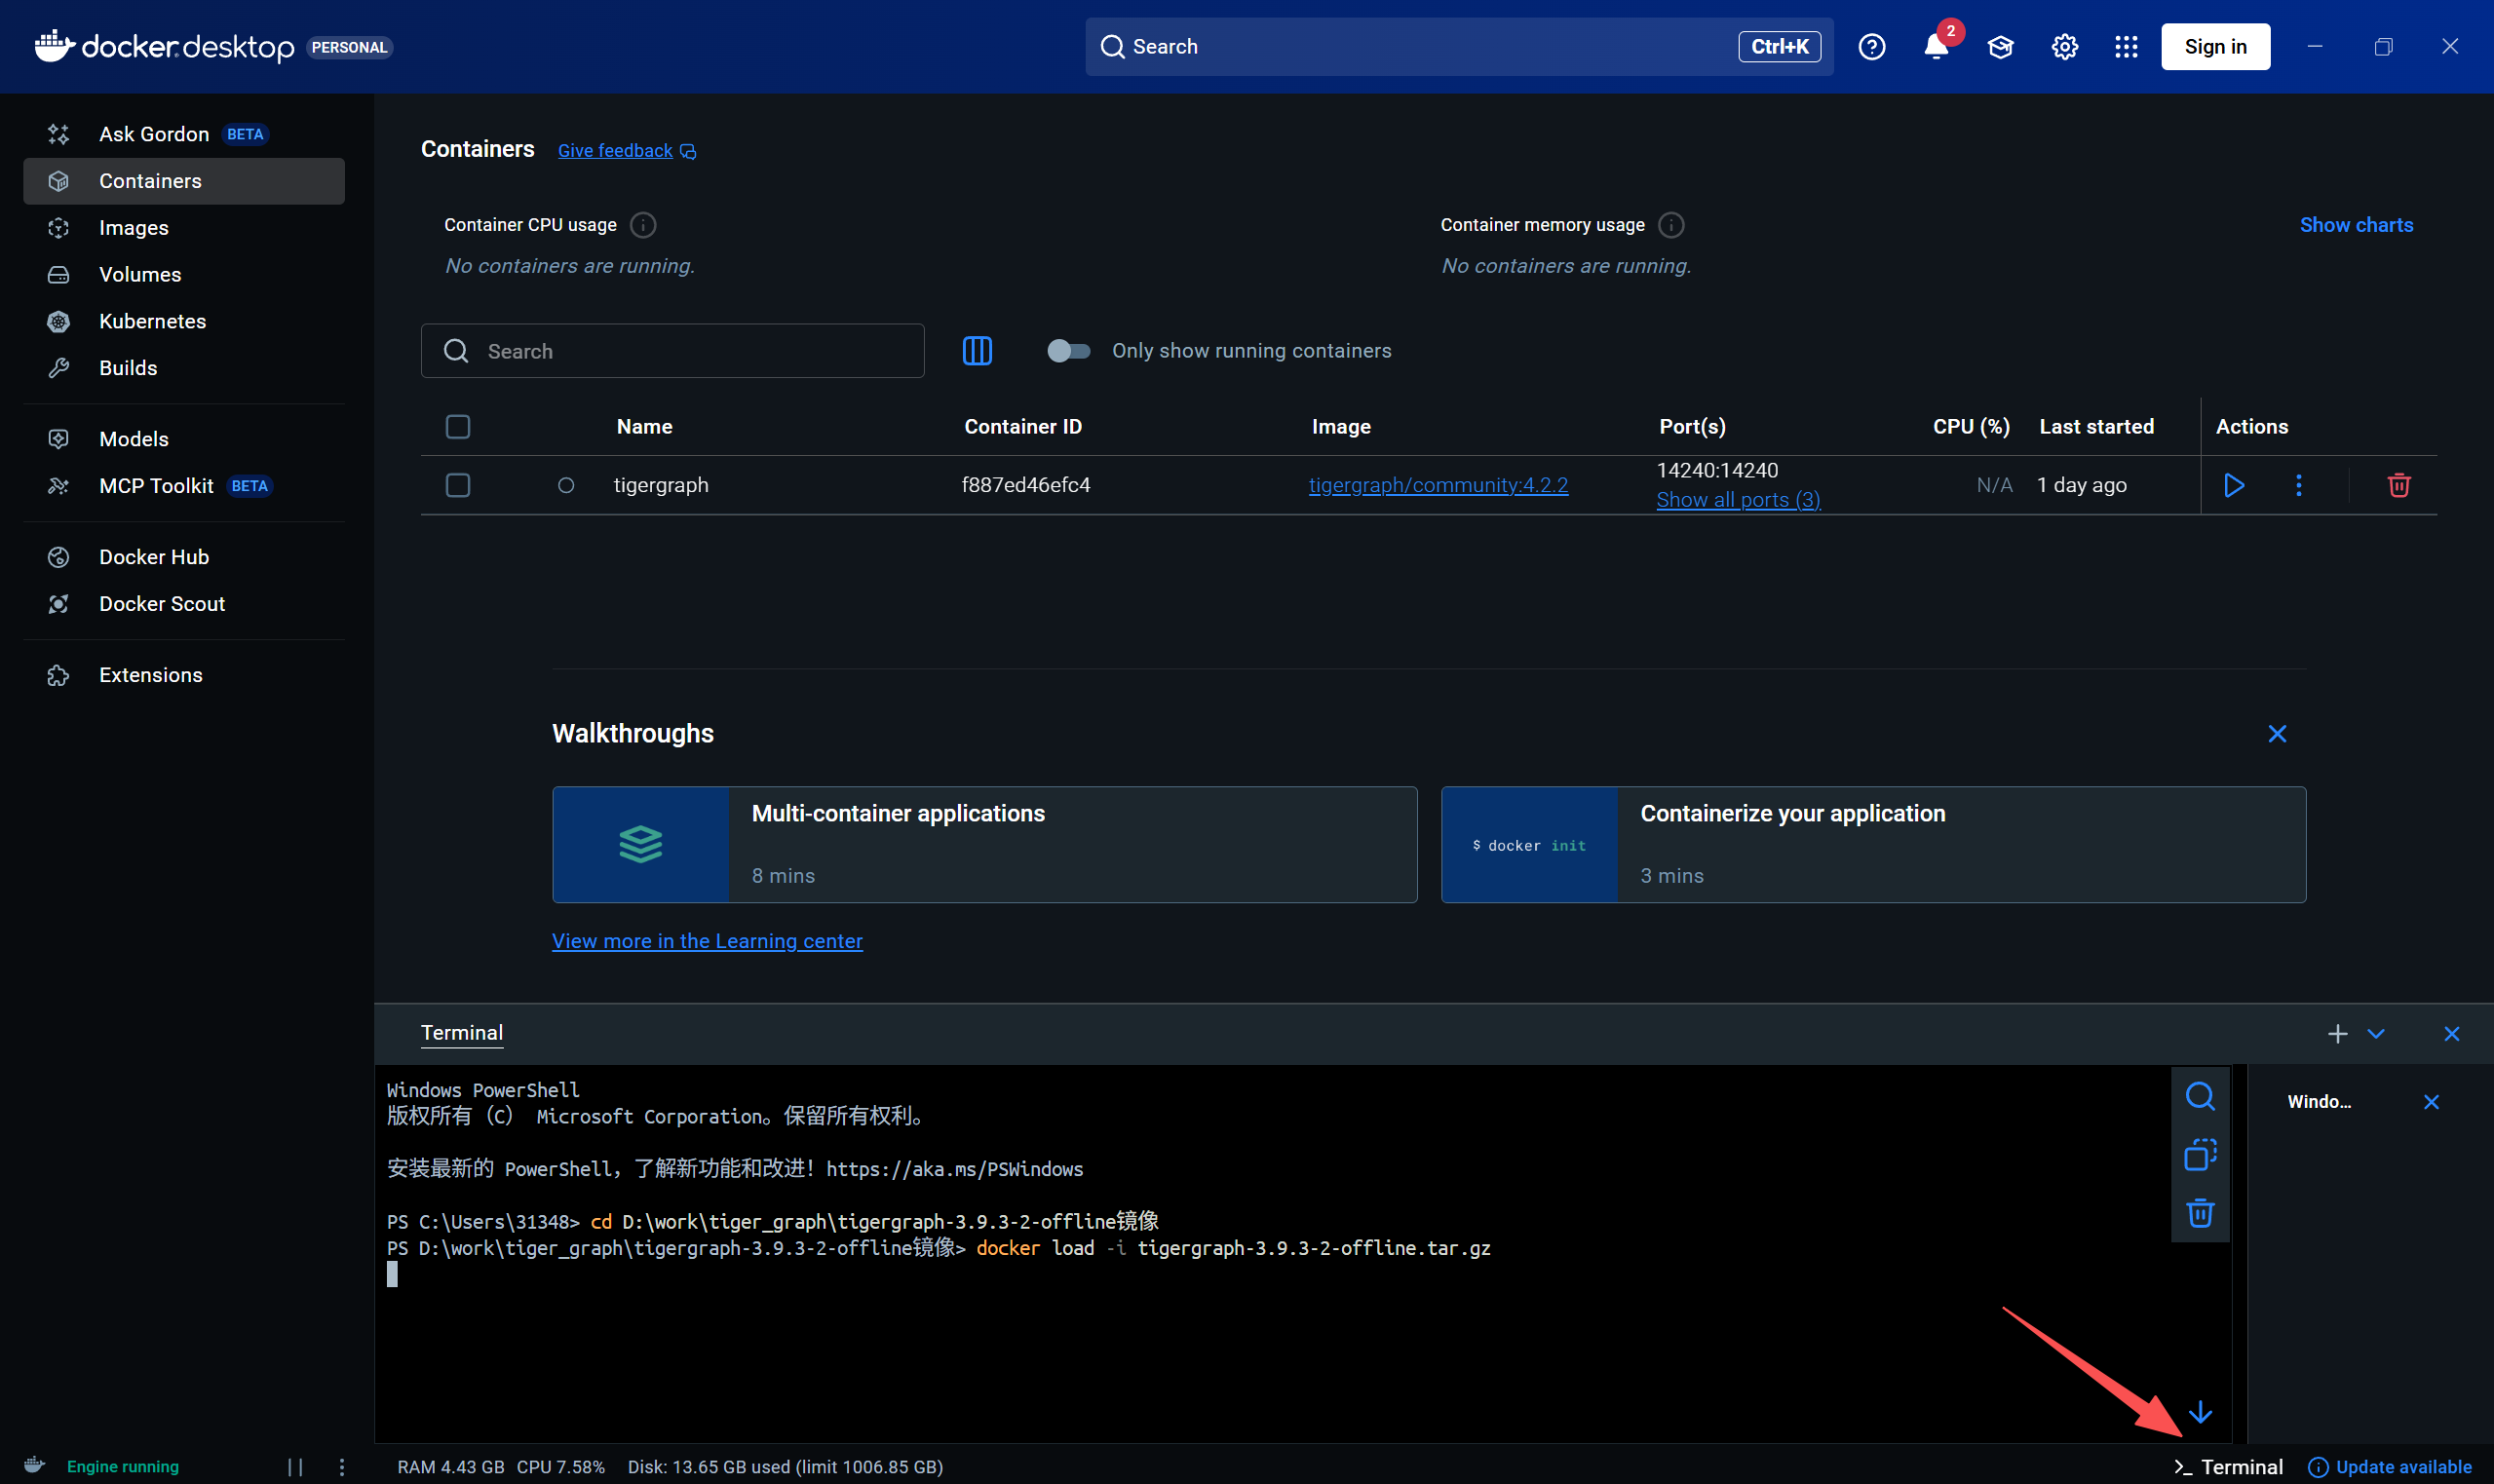Toggle Only show running containers switch
The width and height of the screenshot is (2494, 1484).
tap(1068, 351)
